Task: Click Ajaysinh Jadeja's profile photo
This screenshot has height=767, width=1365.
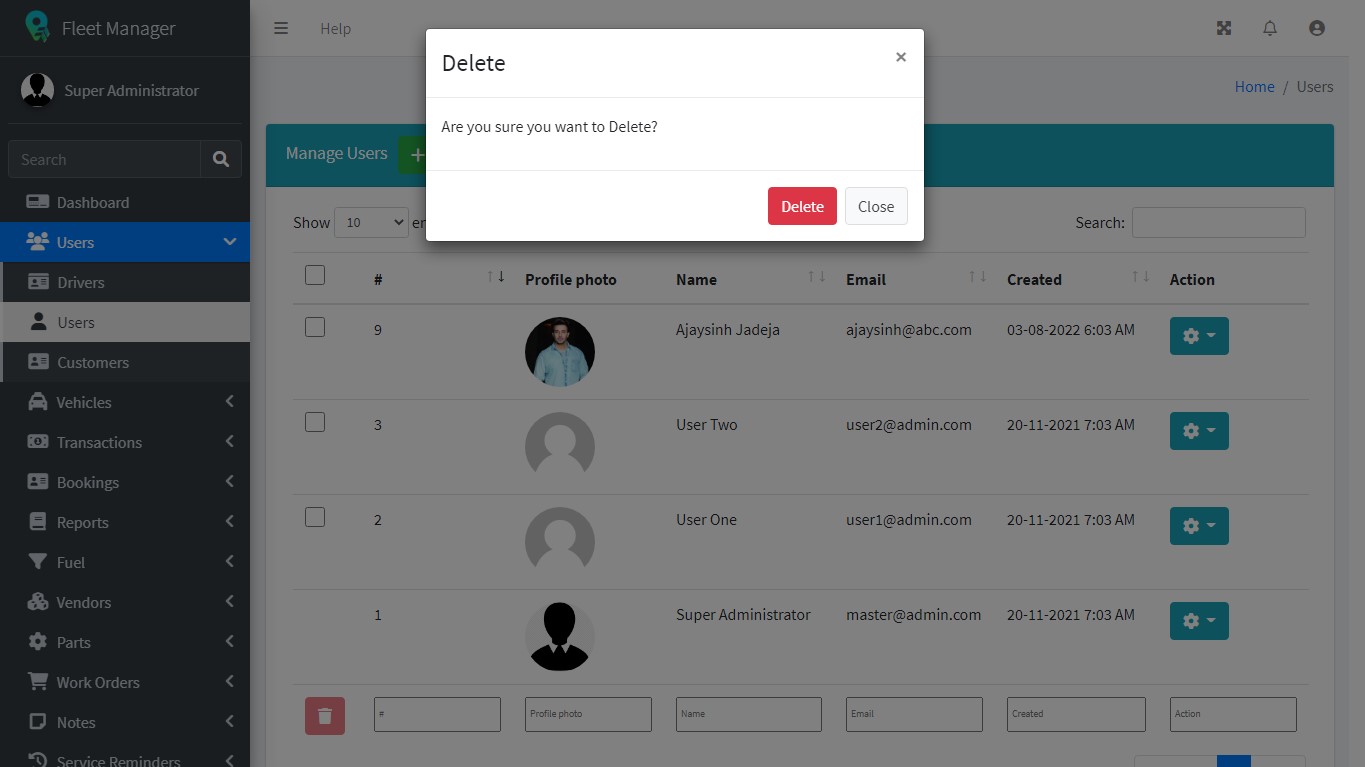Action: coord(560,352)
